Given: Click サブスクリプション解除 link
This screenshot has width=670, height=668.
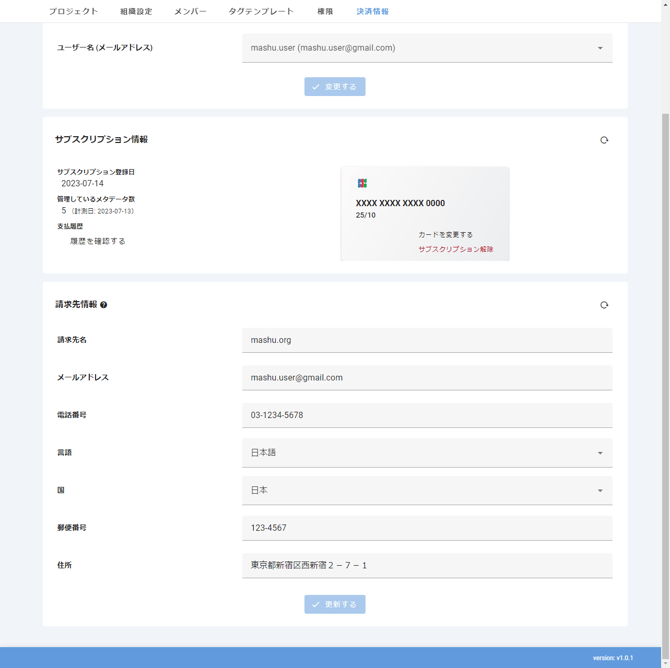Looking at the screenshot, I should click(456, 249).
